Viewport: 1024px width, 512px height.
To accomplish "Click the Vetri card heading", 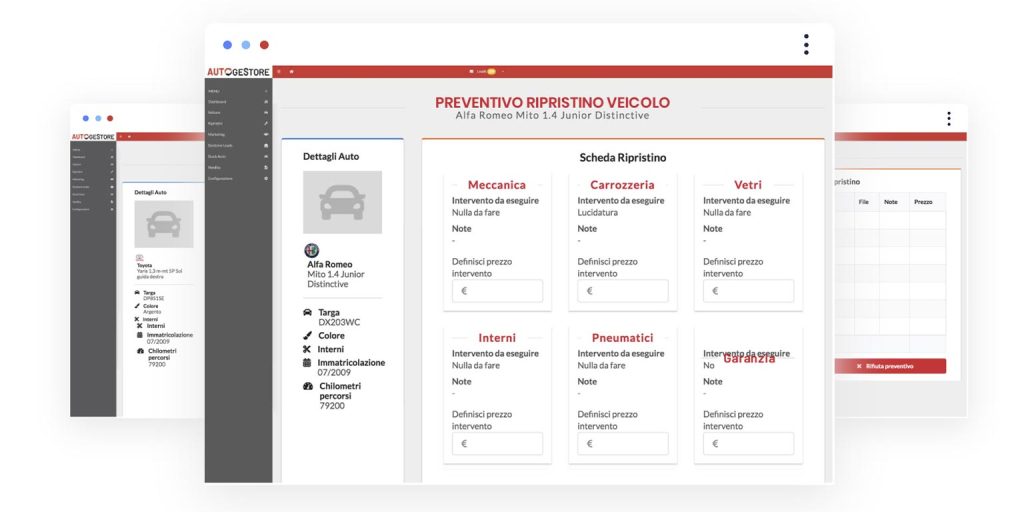I will (748, 185).
